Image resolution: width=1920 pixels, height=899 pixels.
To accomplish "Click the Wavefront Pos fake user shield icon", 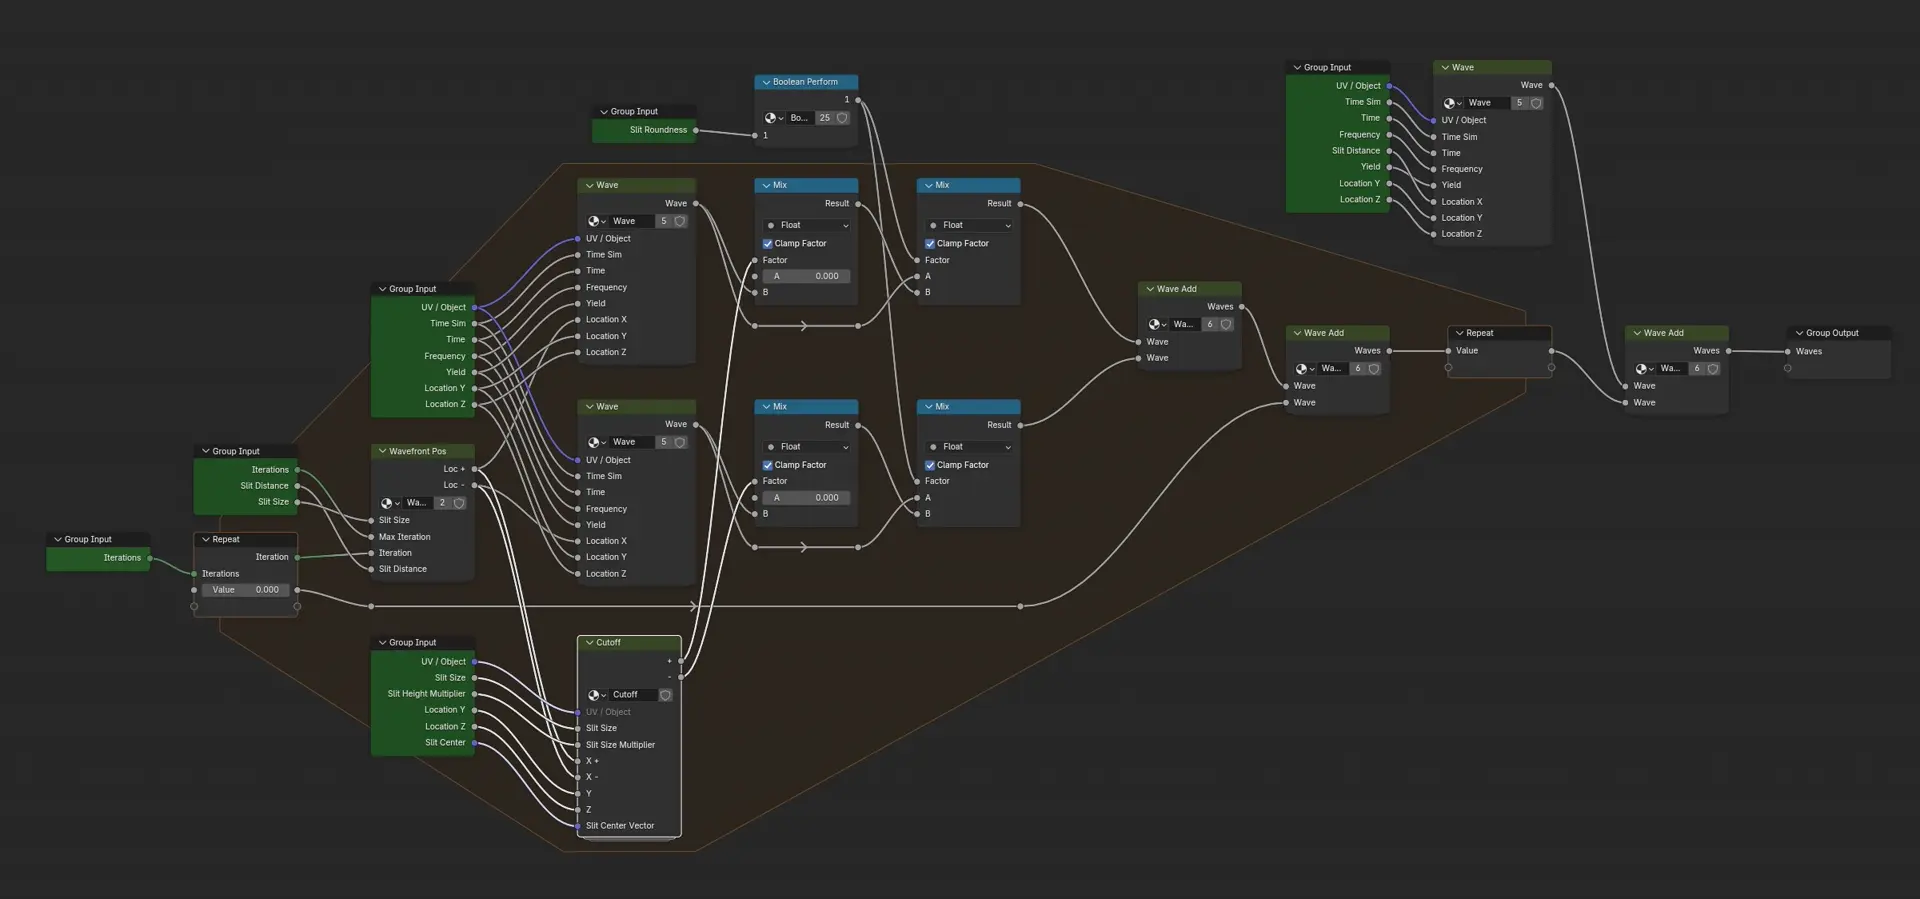I will pos(459,503).
